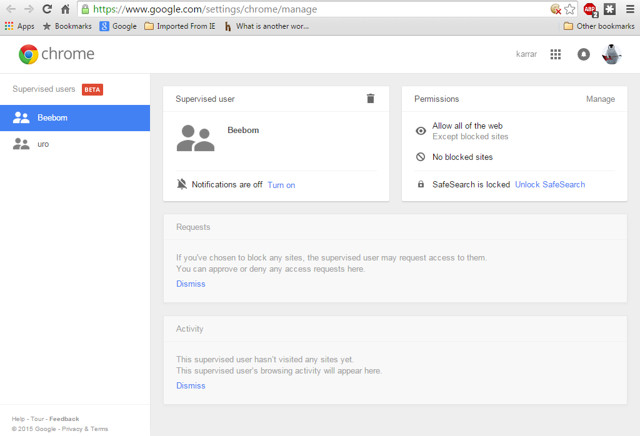Dismiss the Requests notice
The width and height of the screenshot is (640, 436).
tap(191, 284)
